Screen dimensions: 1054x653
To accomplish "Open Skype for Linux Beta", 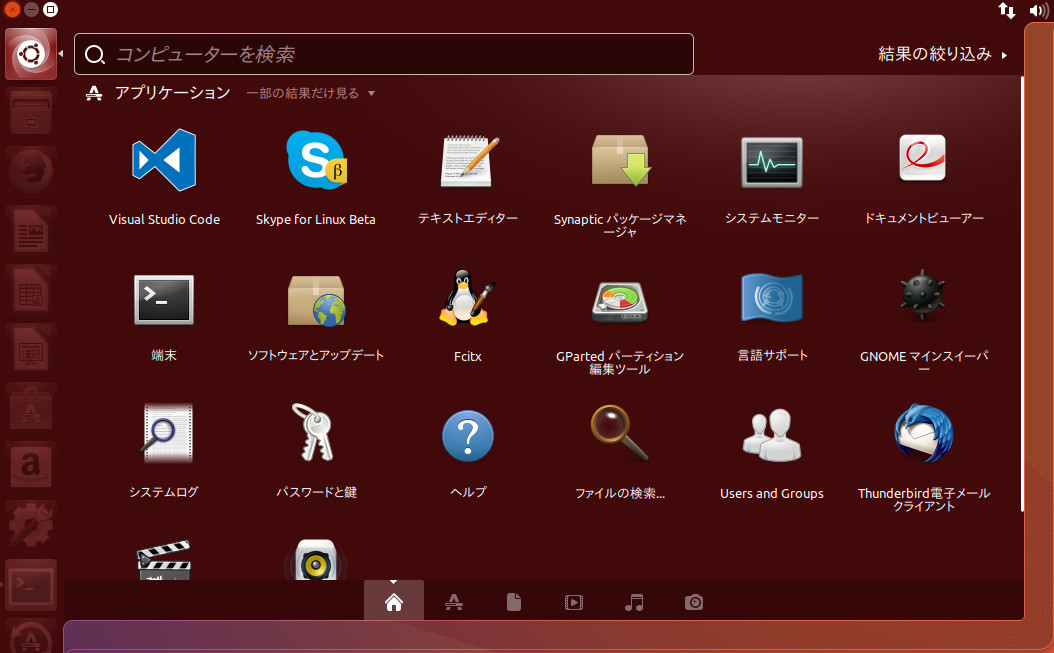I will [x=316, y=161].
